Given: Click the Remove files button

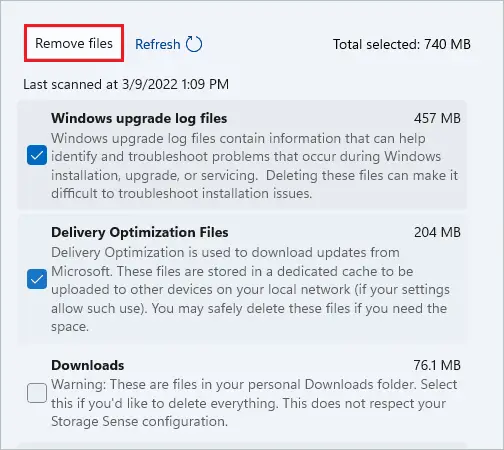Looking at the screenshot, I should tap(74, 43).
